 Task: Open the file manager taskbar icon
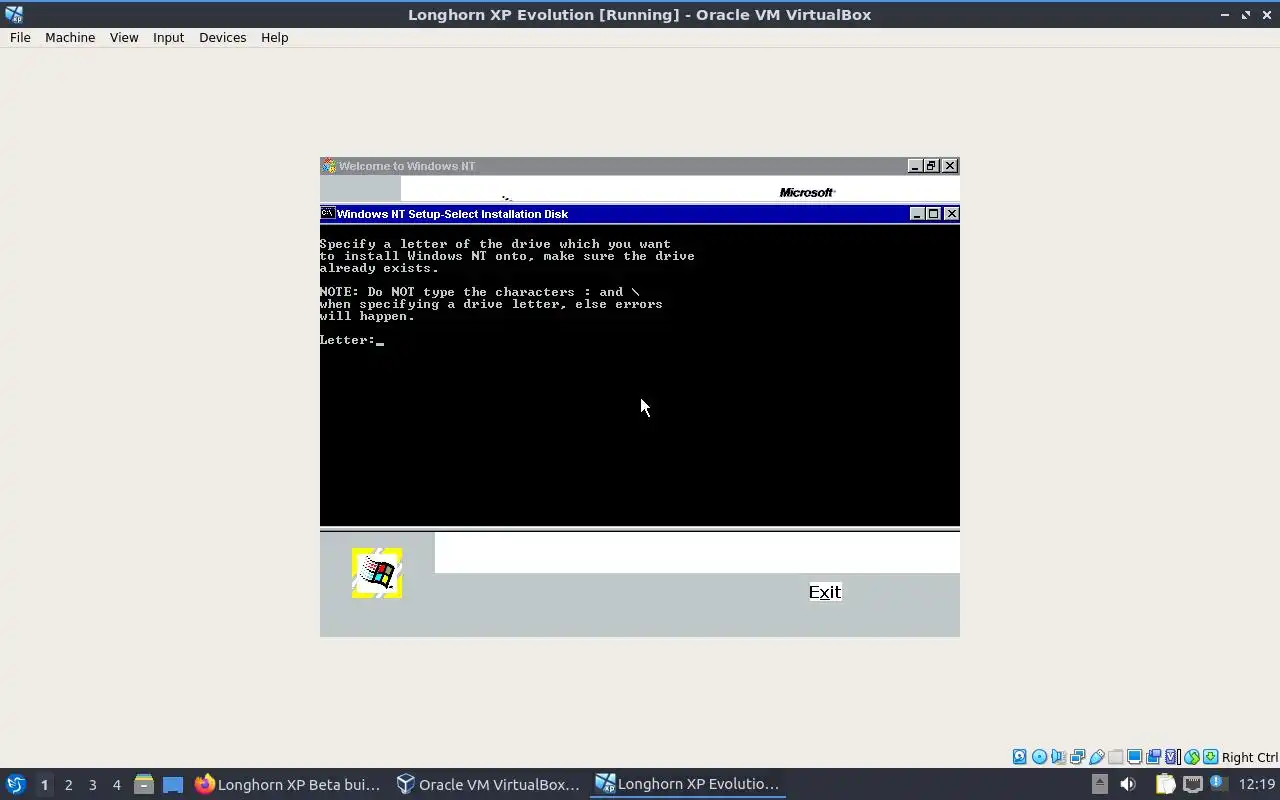143,784
